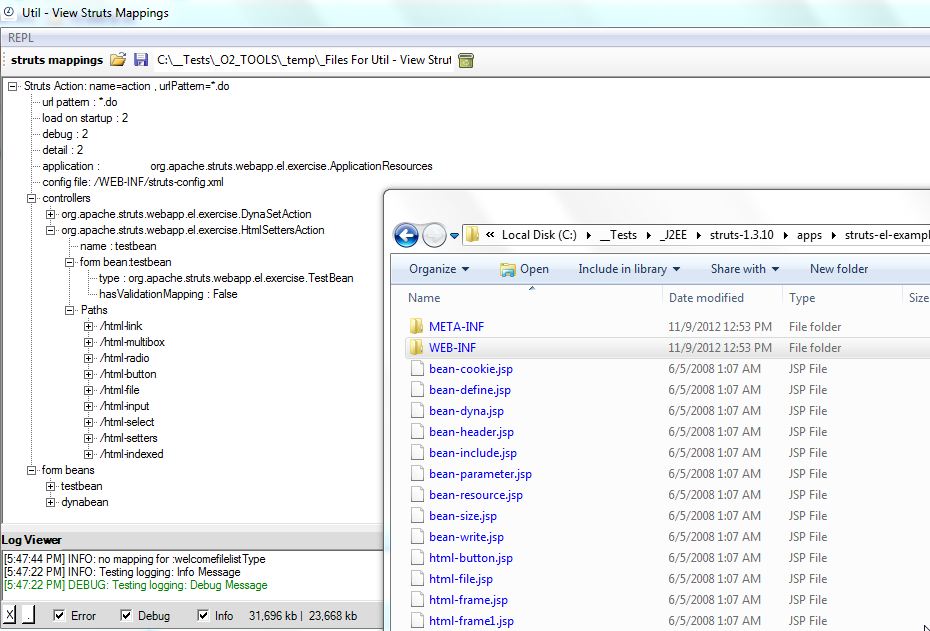Select the html-frame.jsp file name
The height and width of the screenshot is (631, 930).
pyautogui.click(x=468, y=600)
